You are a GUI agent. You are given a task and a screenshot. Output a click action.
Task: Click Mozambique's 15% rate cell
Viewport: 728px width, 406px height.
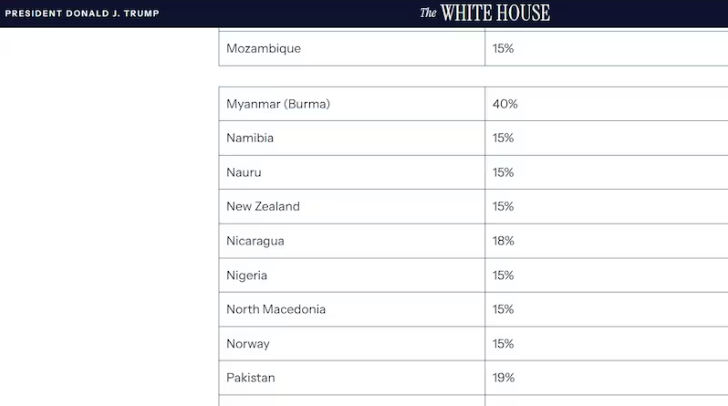606,48
